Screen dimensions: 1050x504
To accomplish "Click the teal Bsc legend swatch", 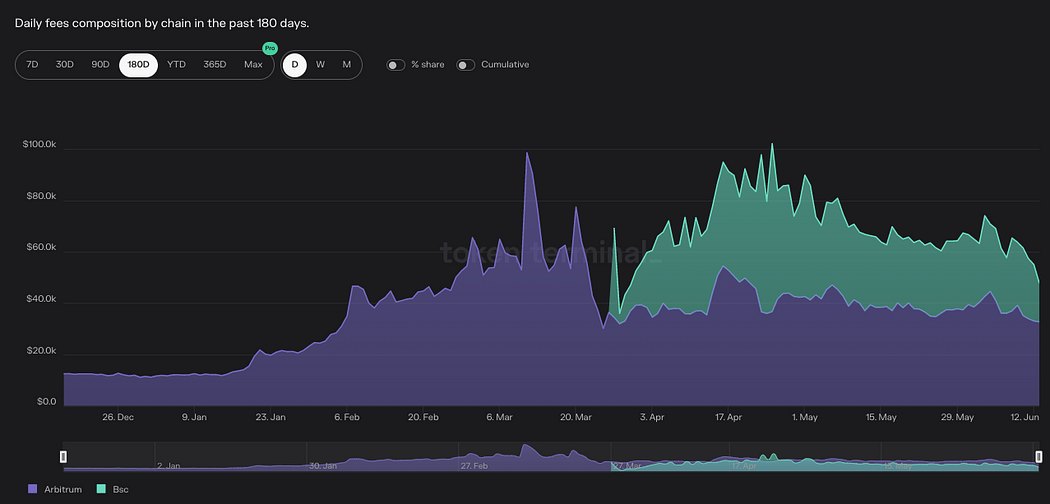I will (x=101, y=489).
